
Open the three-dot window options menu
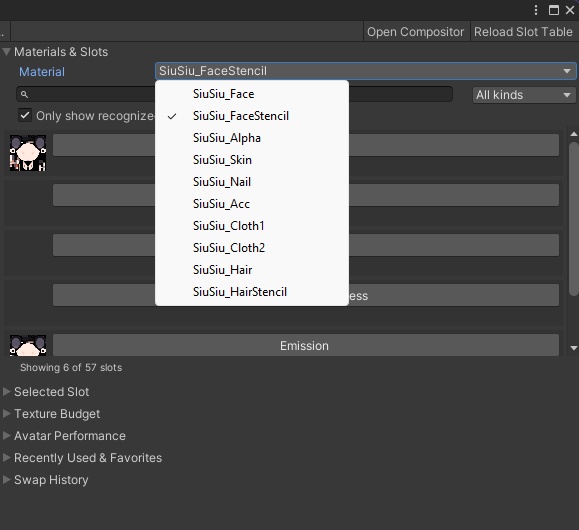(x=536, y=10)
